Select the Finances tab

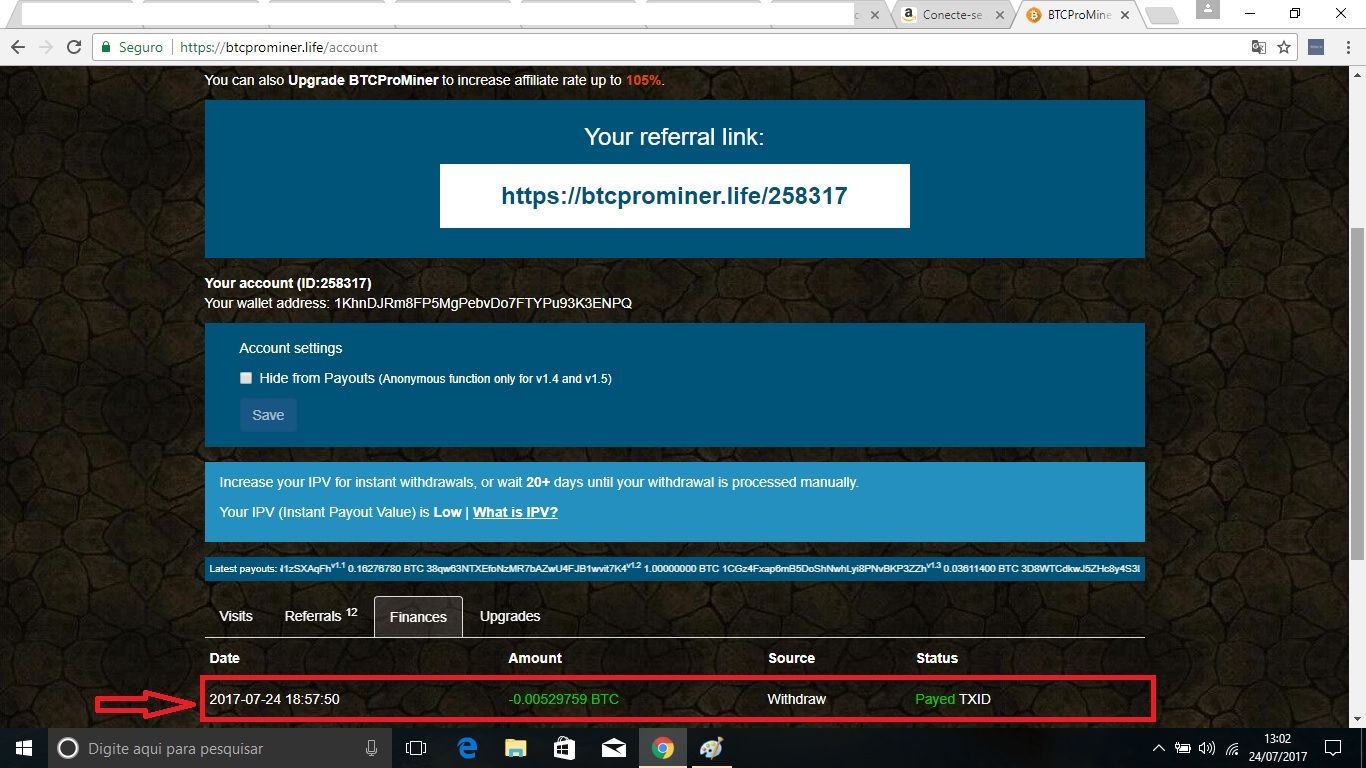(x=418, y=617)
